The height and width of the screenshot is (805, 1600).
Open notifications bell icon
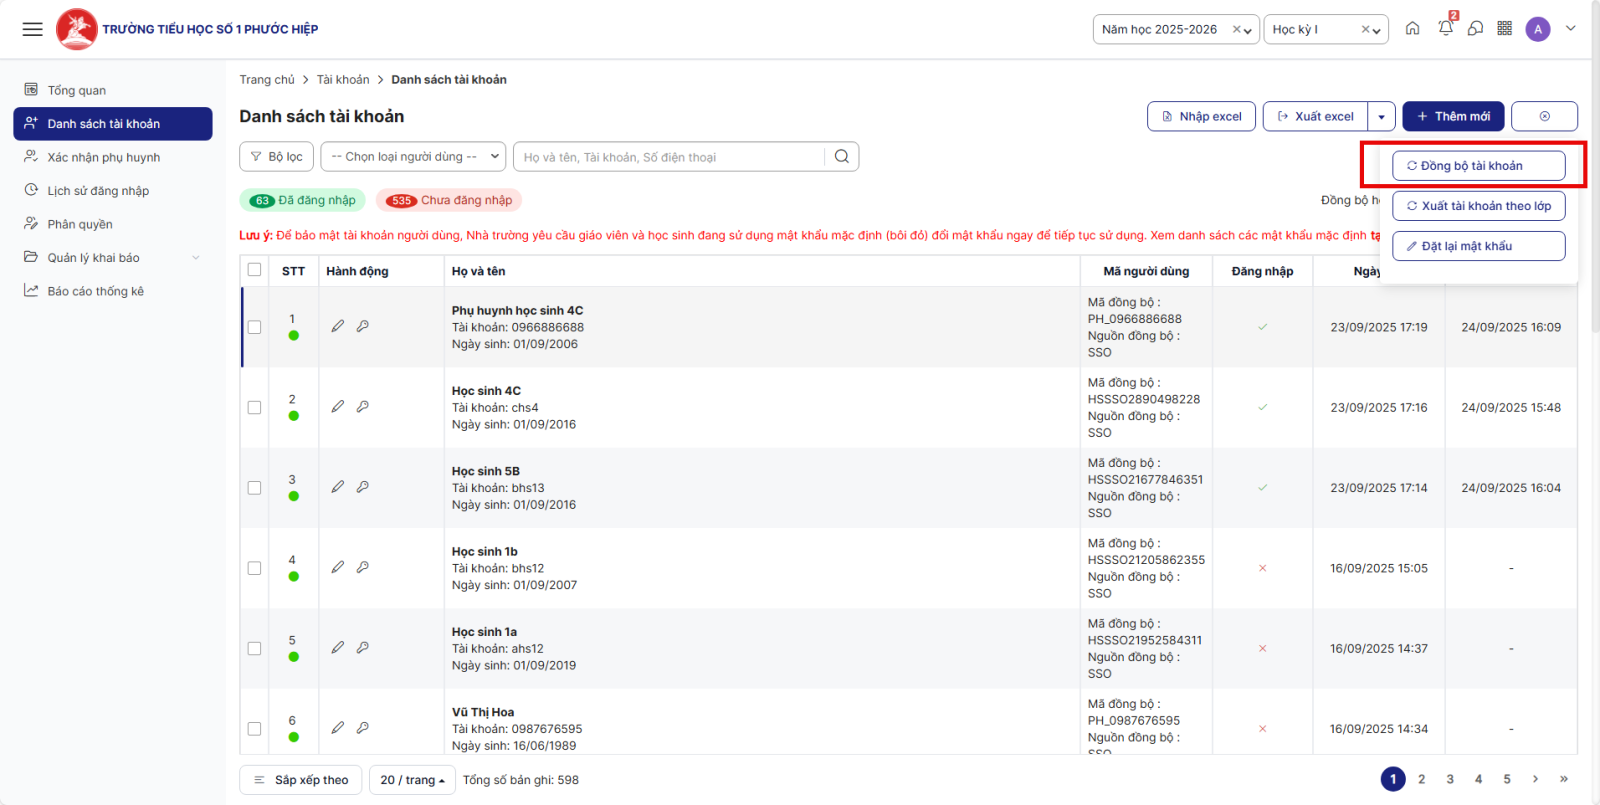point(1445,29)
